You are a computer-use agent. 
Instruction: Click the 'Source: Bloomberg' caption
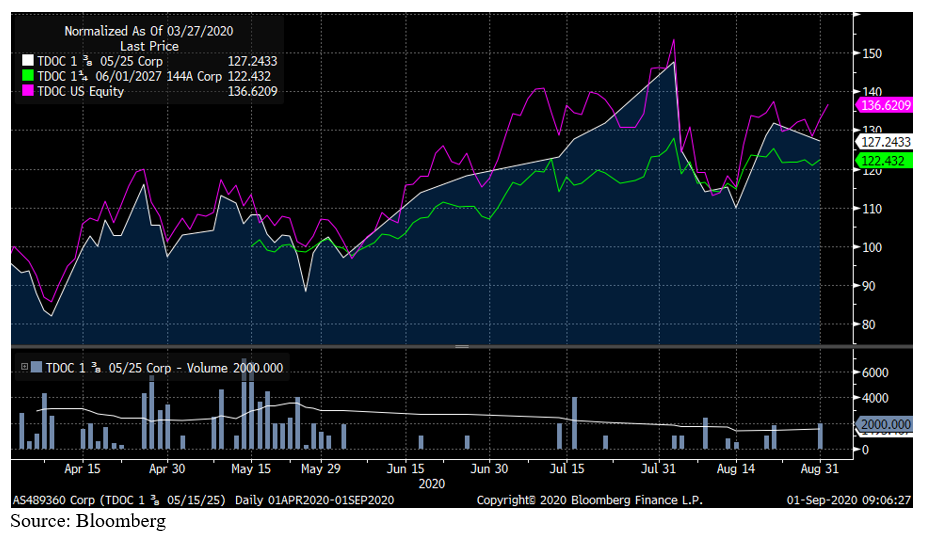[88, 521]
